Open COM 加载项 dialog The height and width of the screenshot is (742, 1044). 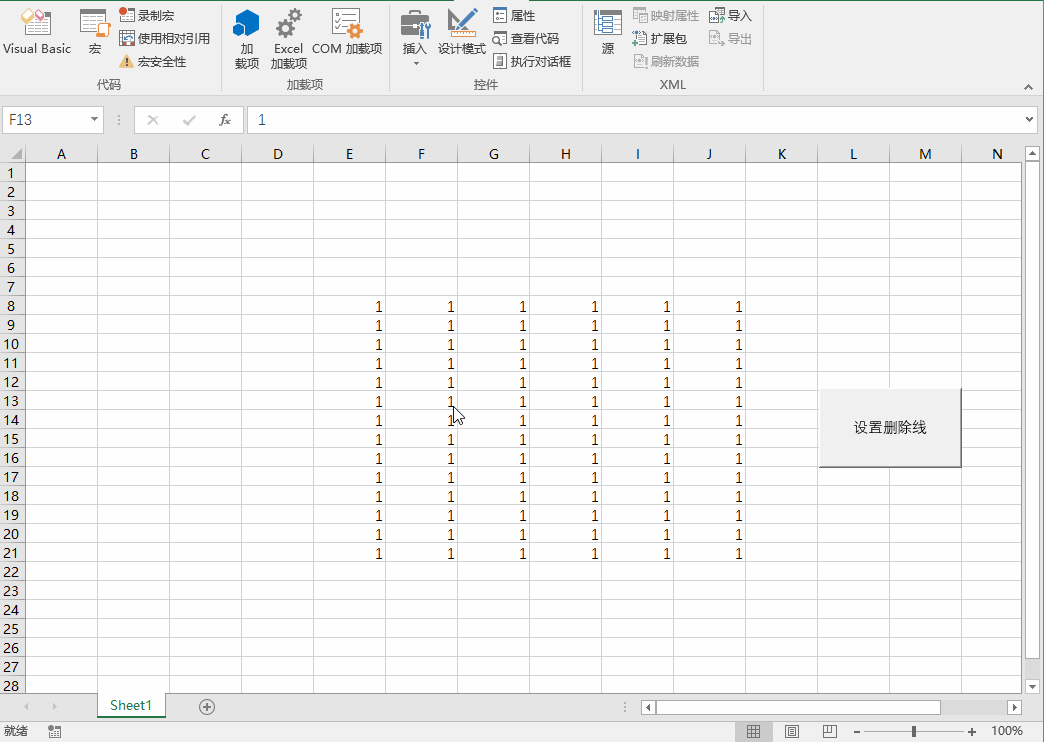point(347,32)
